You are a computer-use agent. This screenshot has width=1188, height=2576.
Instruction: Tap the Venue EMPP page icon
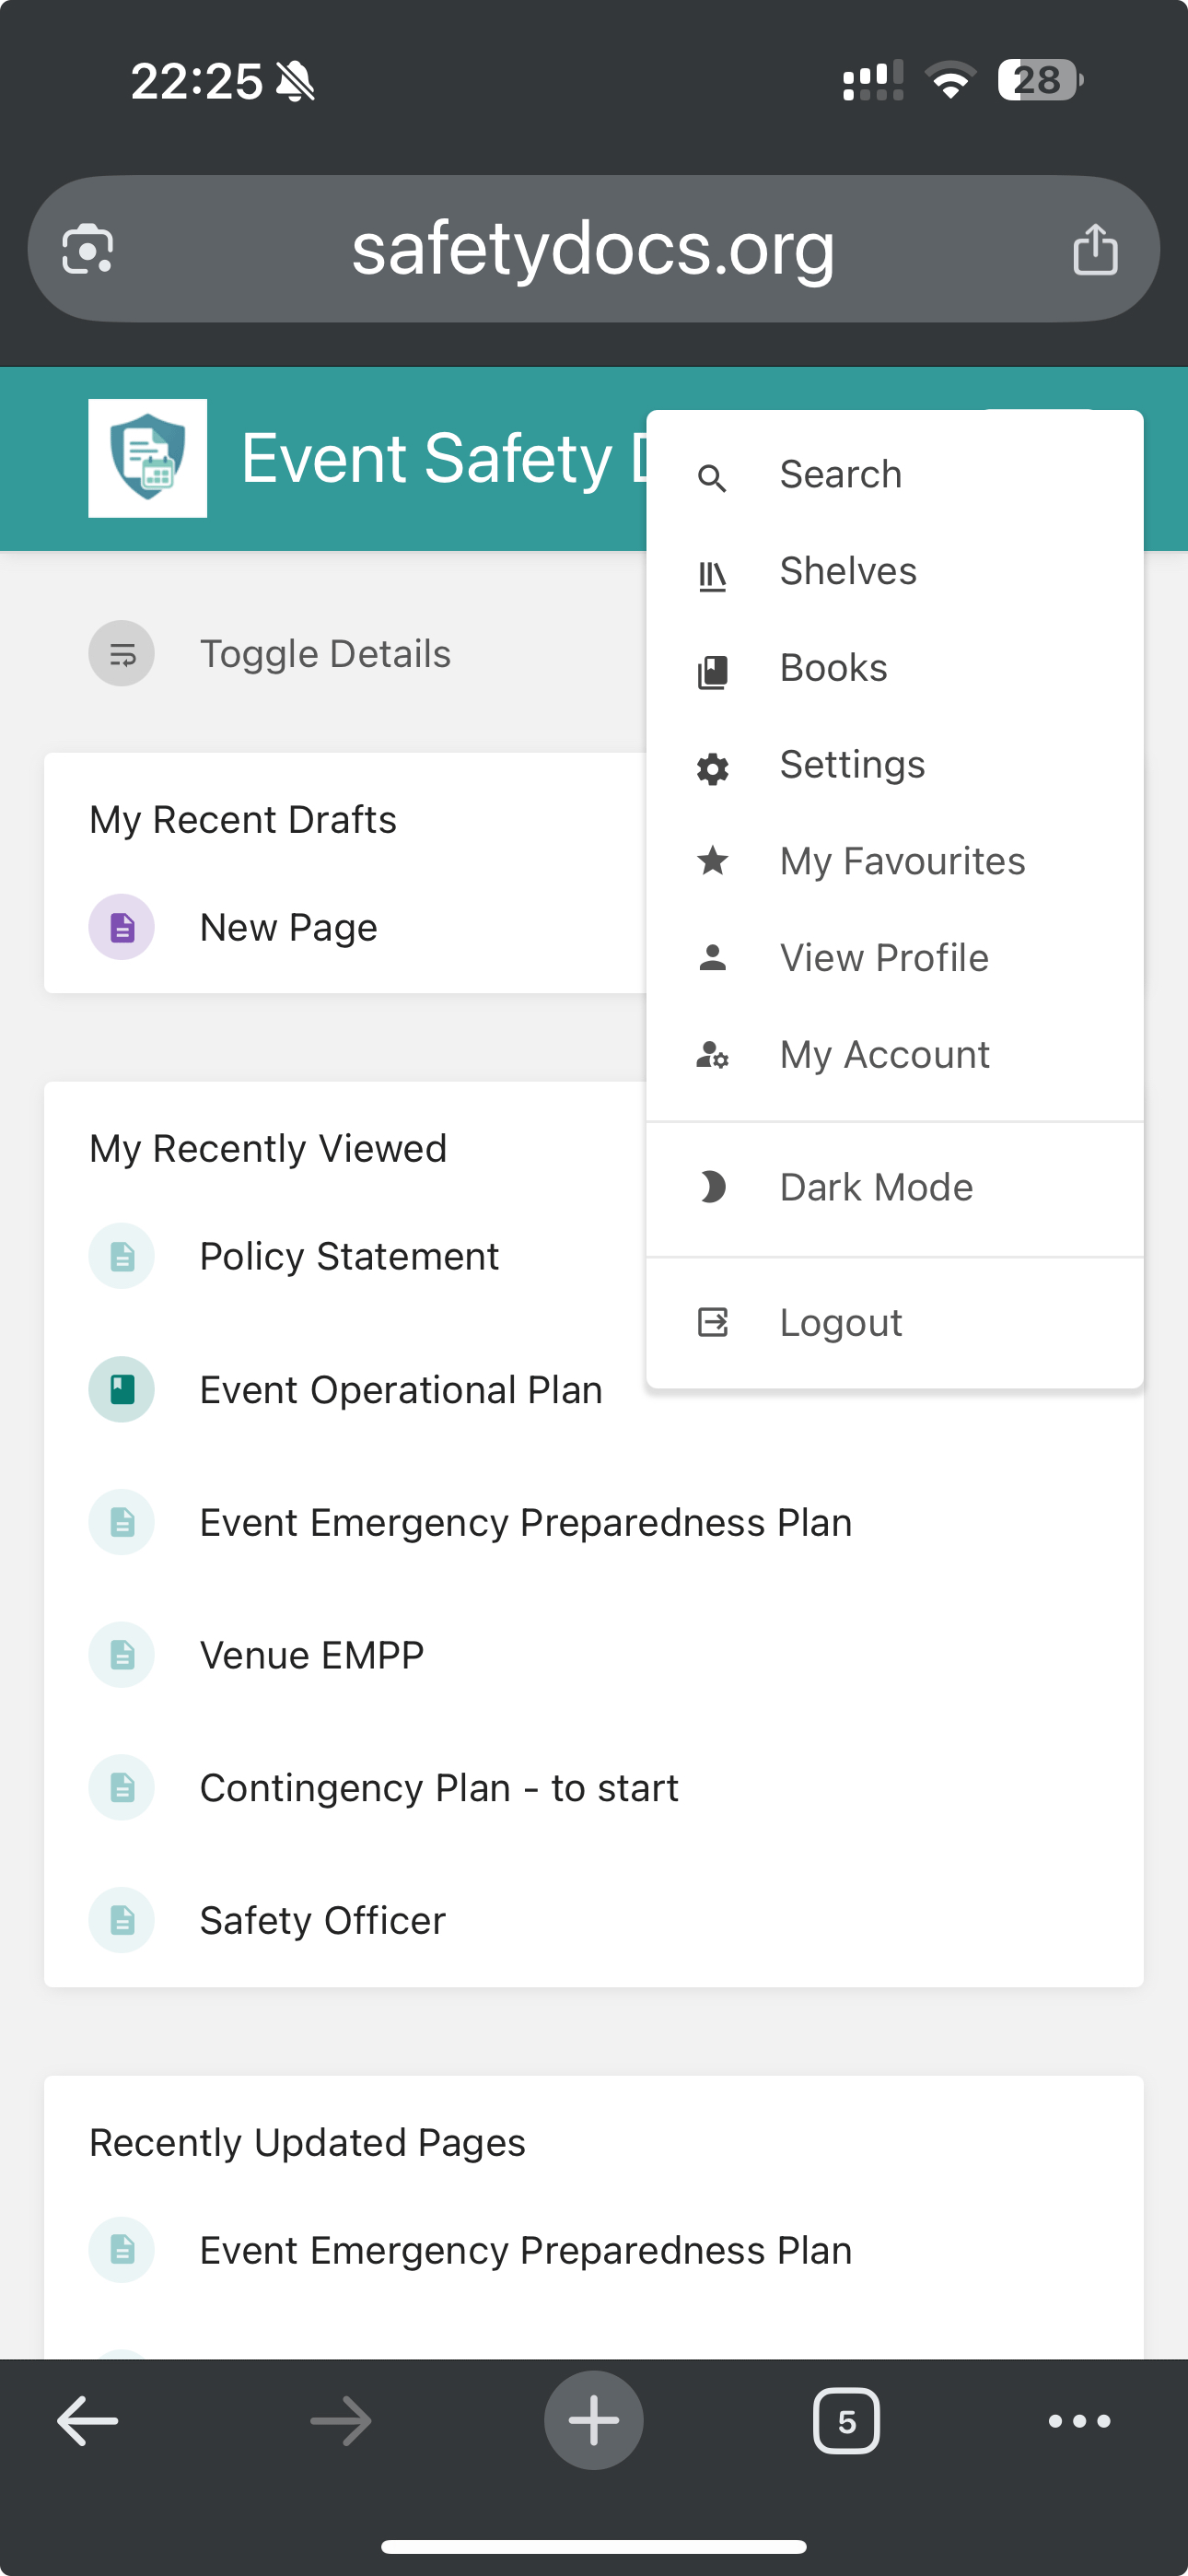122,1655
